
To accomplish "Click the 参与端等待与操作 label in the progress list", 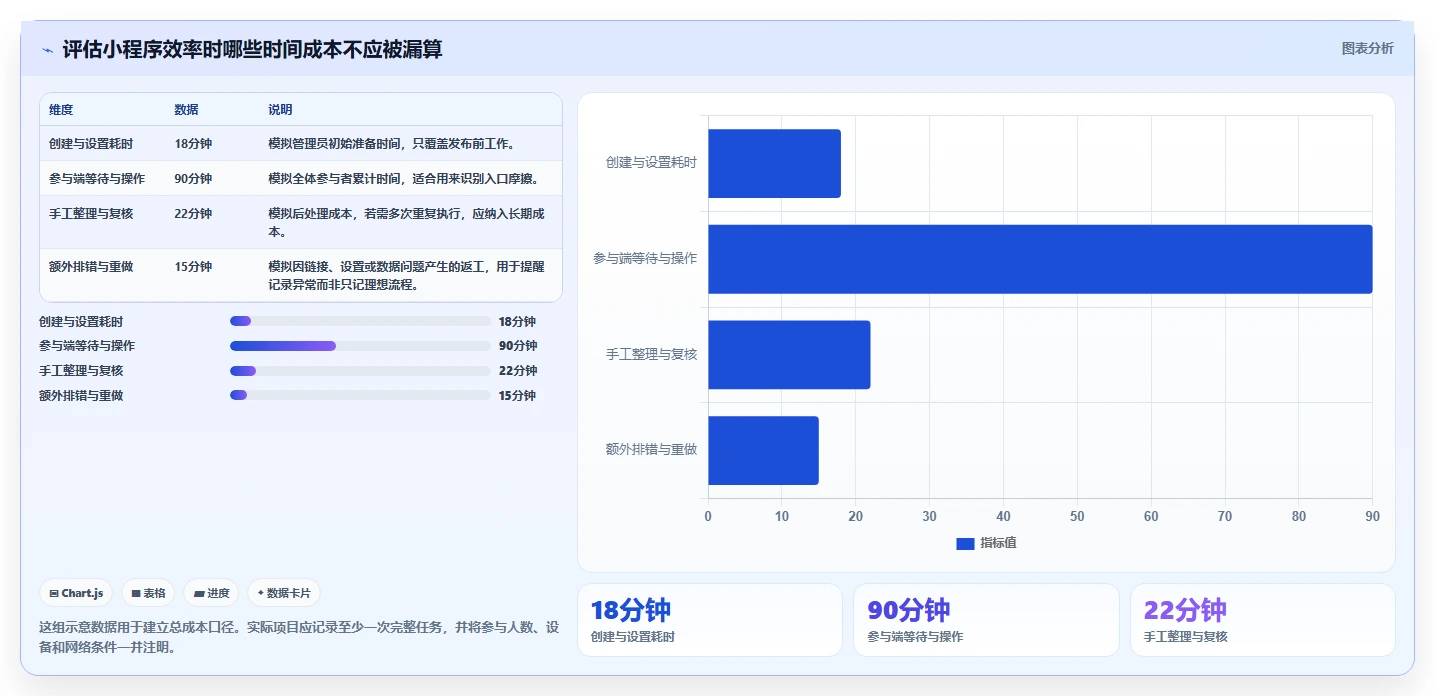I will click(87, 346).
